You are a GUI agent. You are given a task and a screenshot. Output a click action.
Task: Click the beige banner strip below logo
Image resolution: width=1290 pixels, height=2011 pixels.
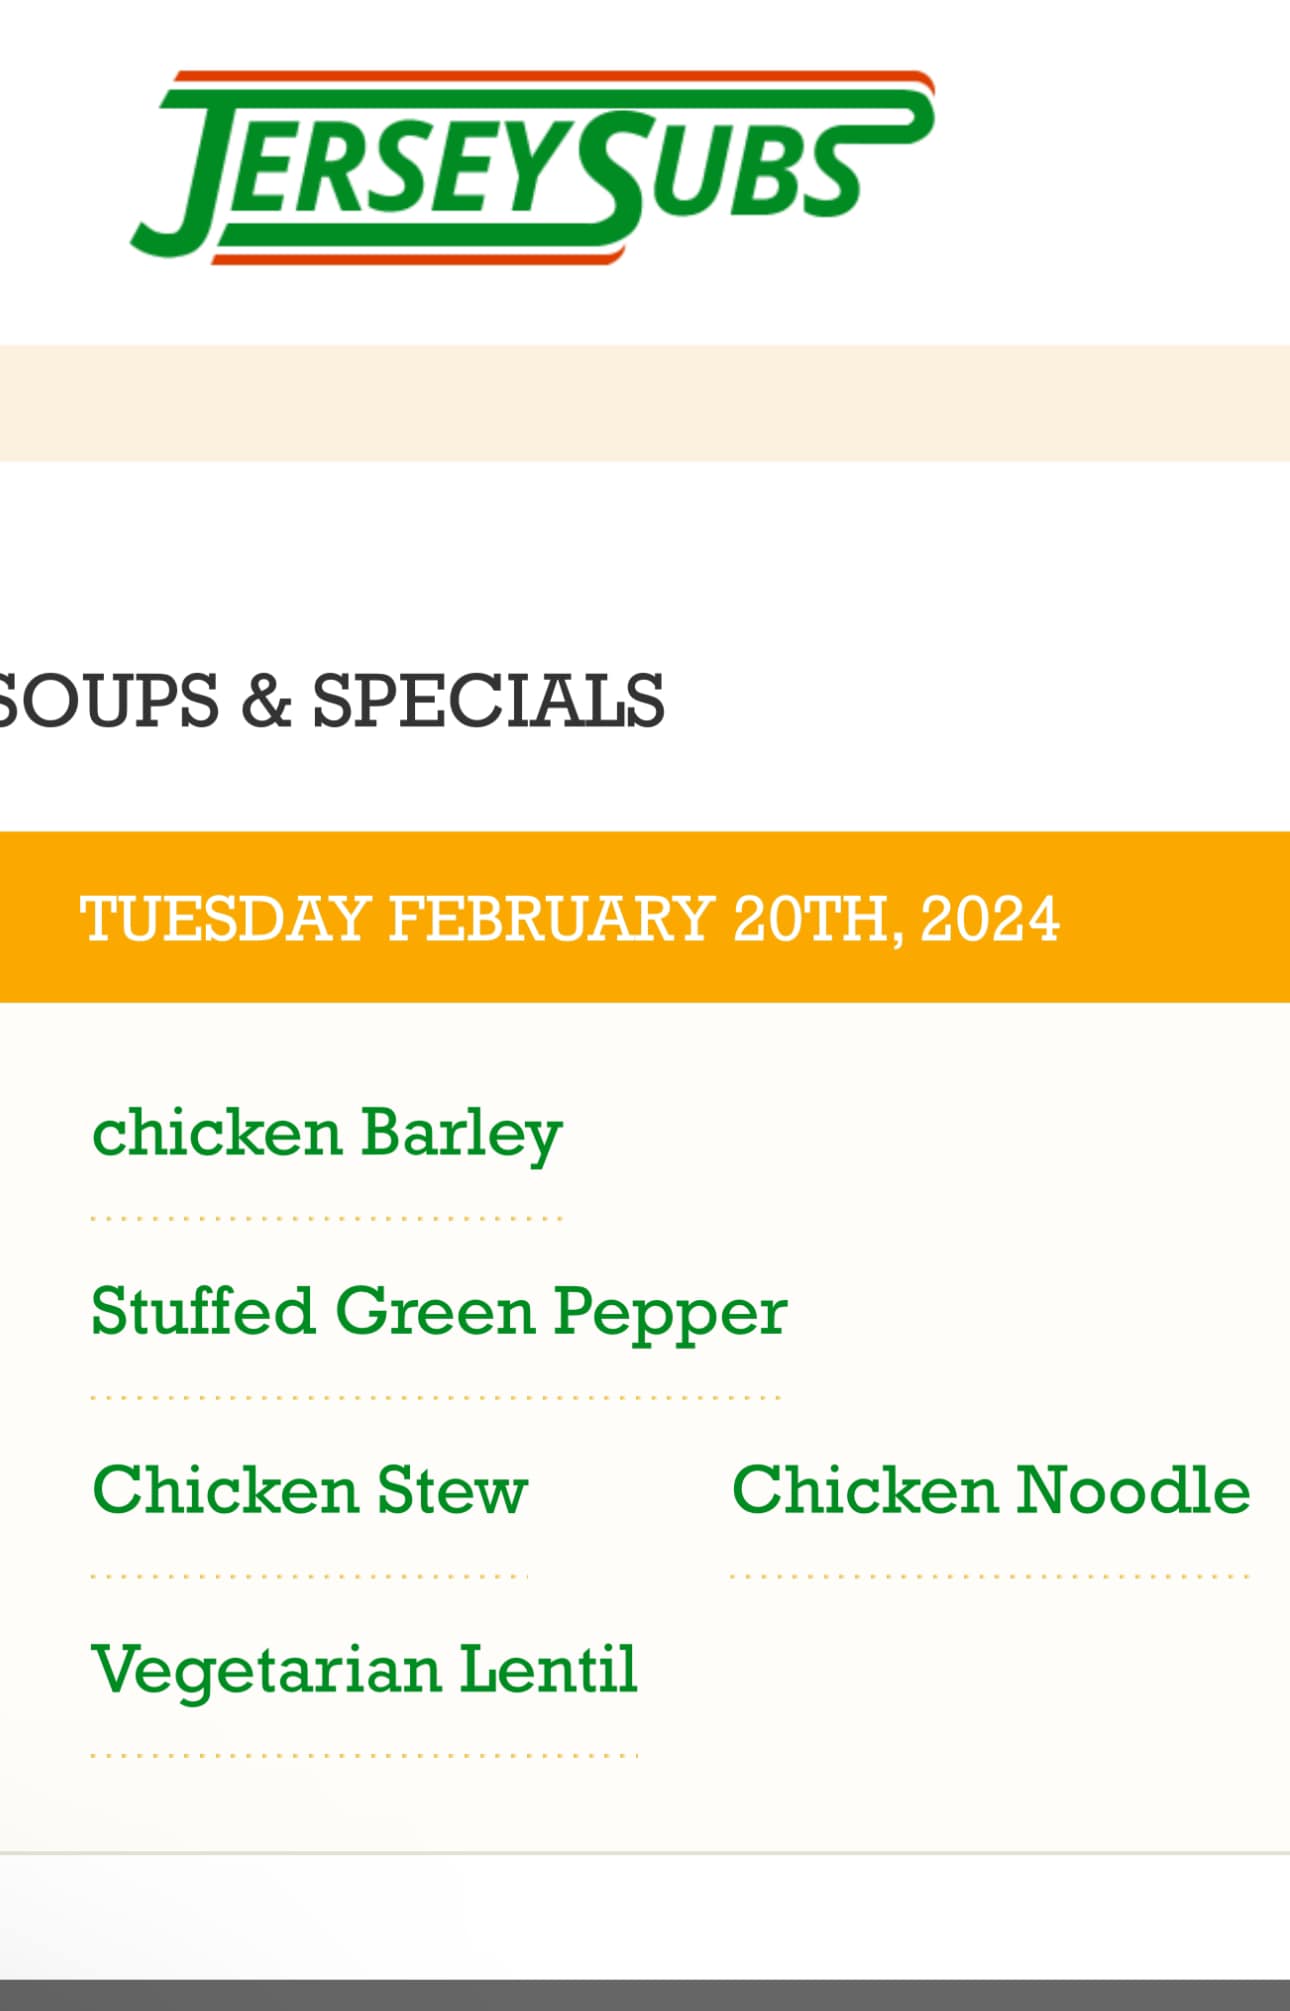coord(645,403)
